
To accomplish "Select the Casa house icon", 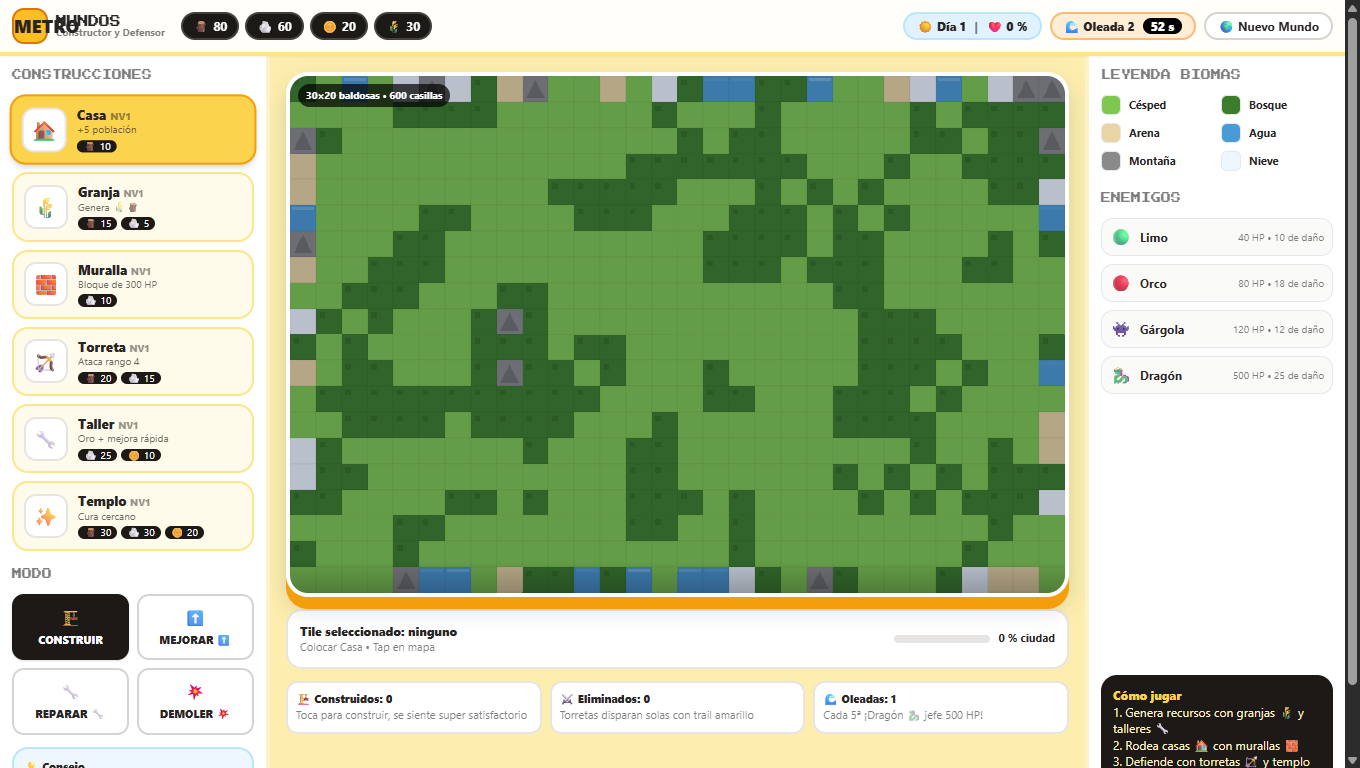I will click(x=44, y=130).
